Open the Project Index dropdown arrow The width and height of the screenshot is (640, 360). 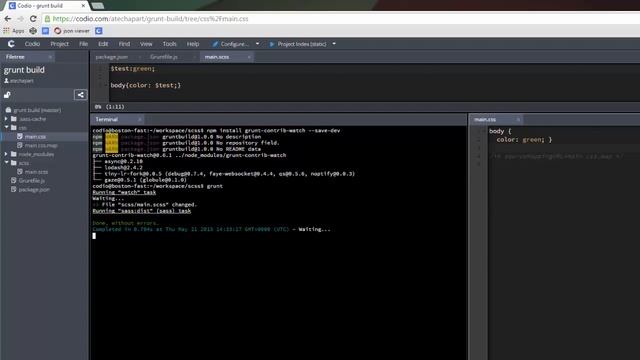click(x=334, y=44)
